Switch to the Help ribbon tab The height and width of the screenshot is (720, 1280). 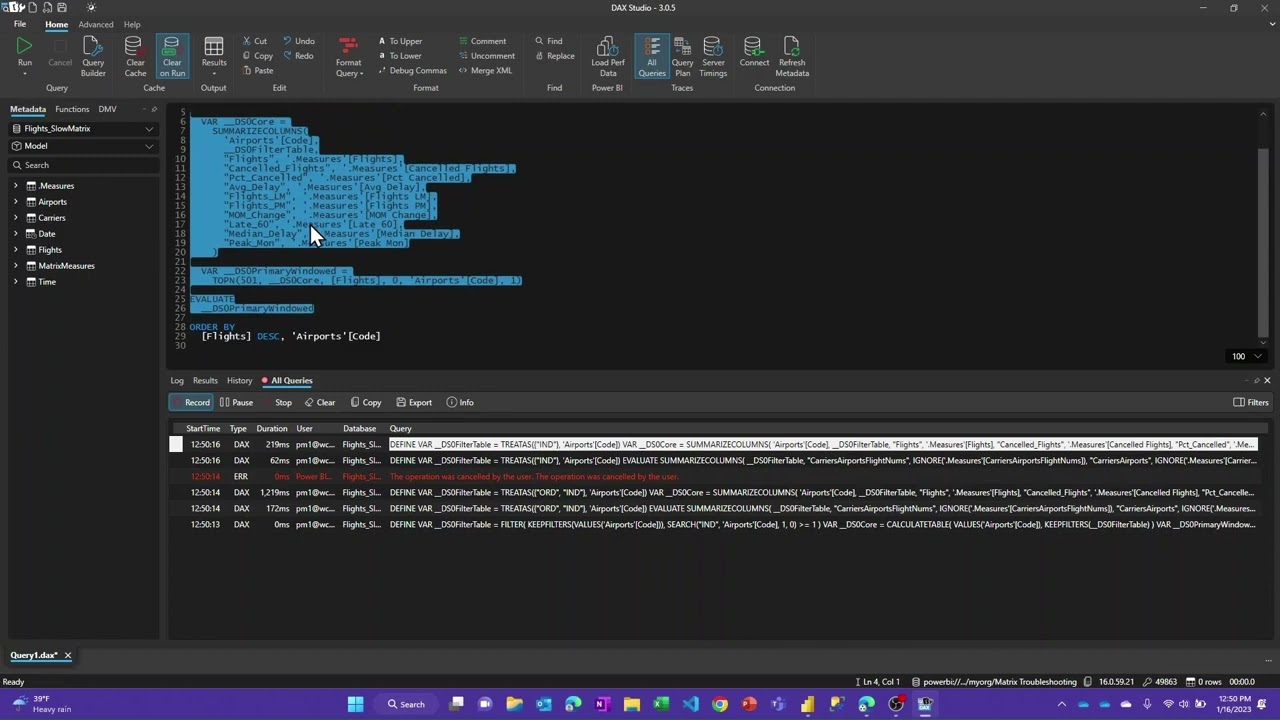[x=132, y=24]
